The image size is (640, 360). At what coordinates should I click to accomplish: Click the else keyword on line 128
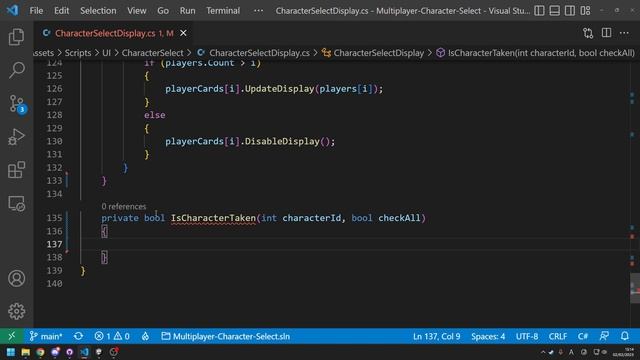click(154, 115)
